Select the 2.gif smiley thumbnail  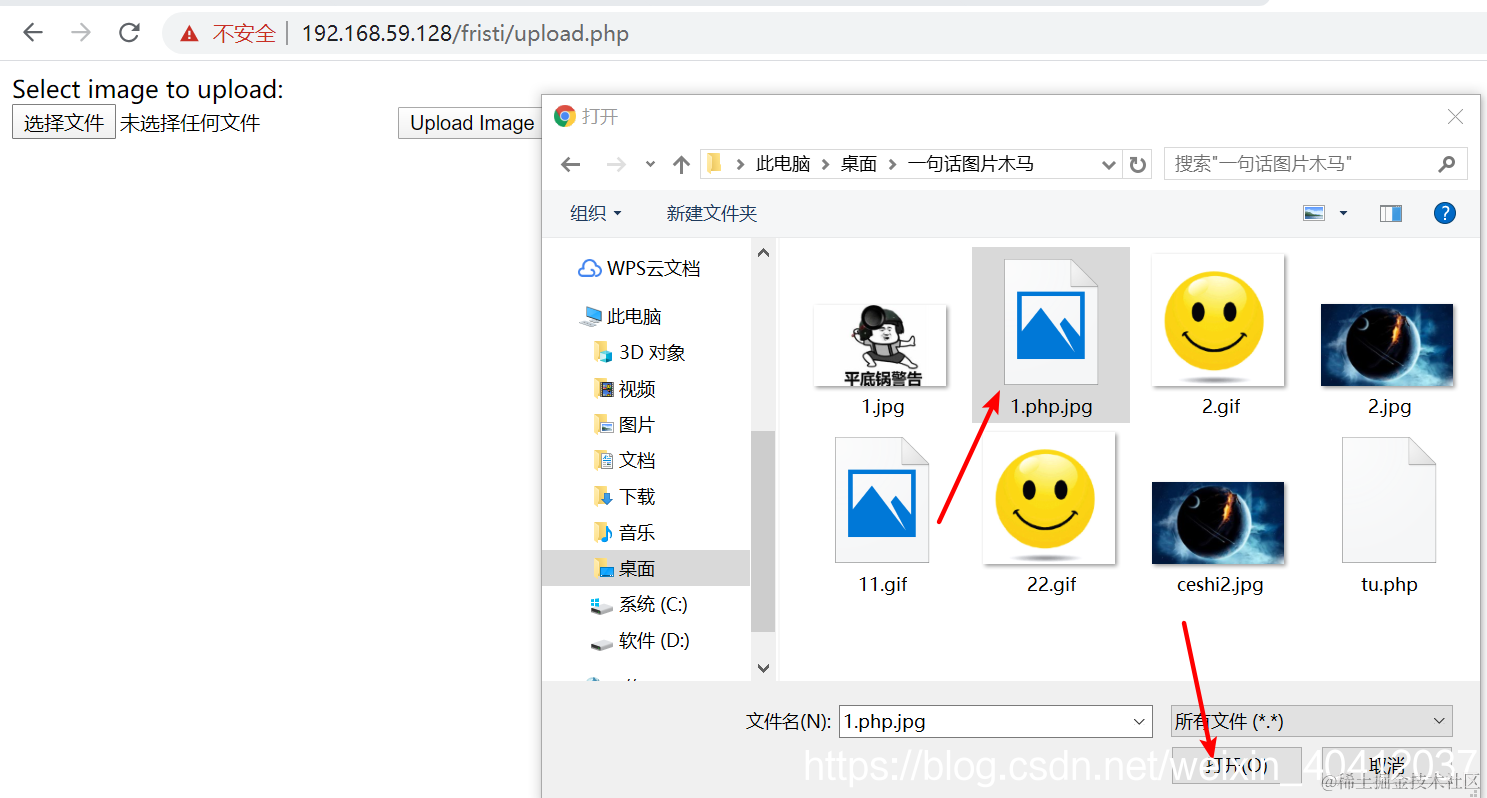[x=1217, y=320]
